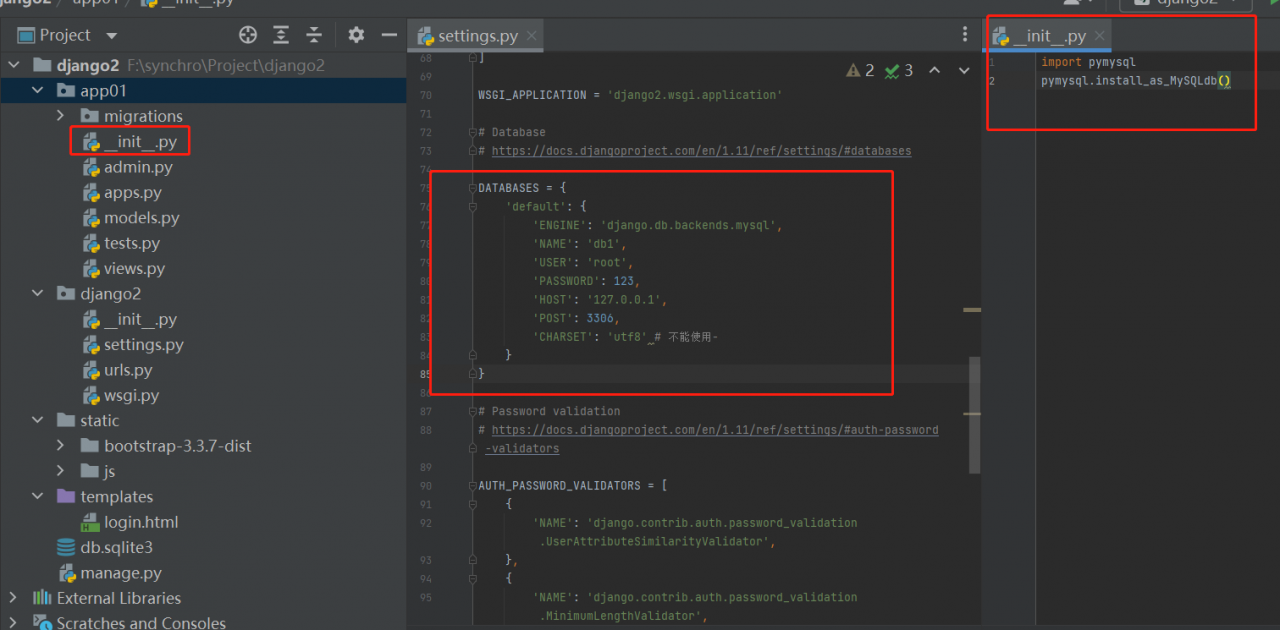Expand External Libraries node

pyautogui.click(x=13, y=598)
